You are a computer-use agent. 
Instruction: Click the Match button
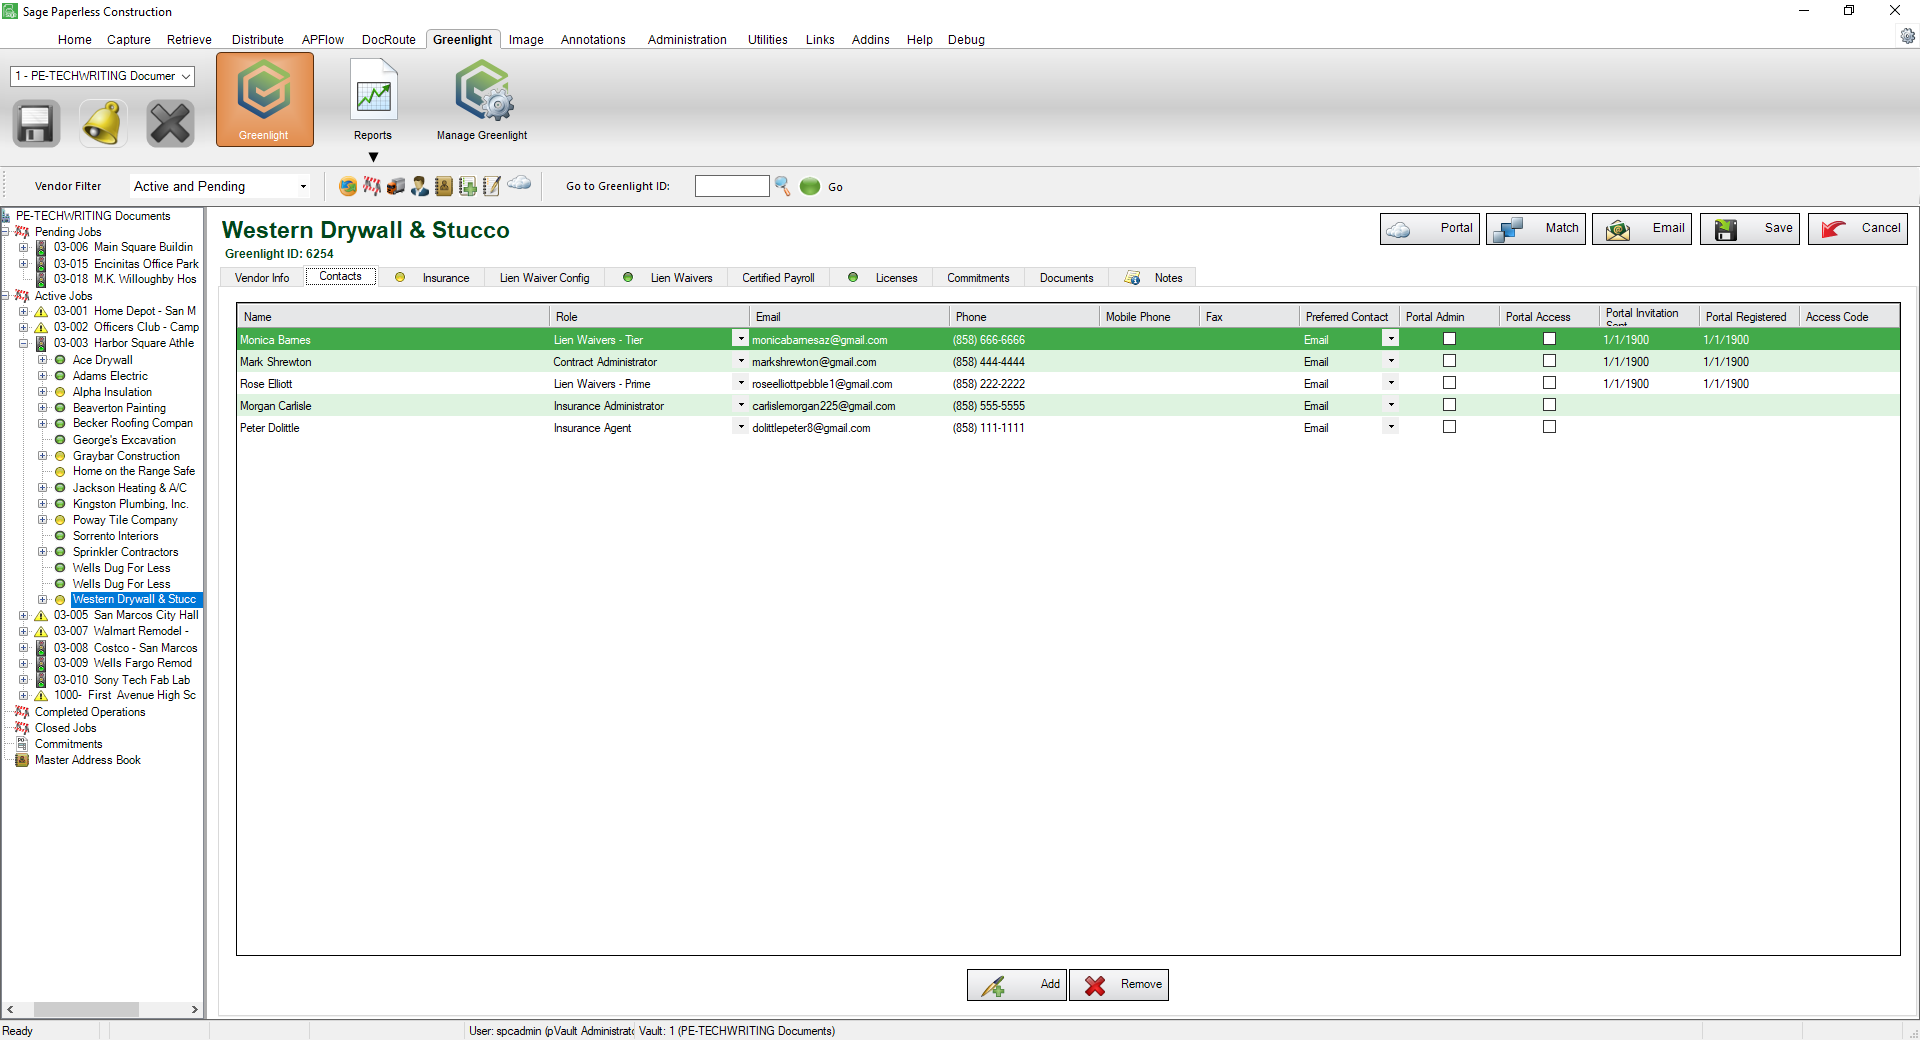tap(1536, 229)
